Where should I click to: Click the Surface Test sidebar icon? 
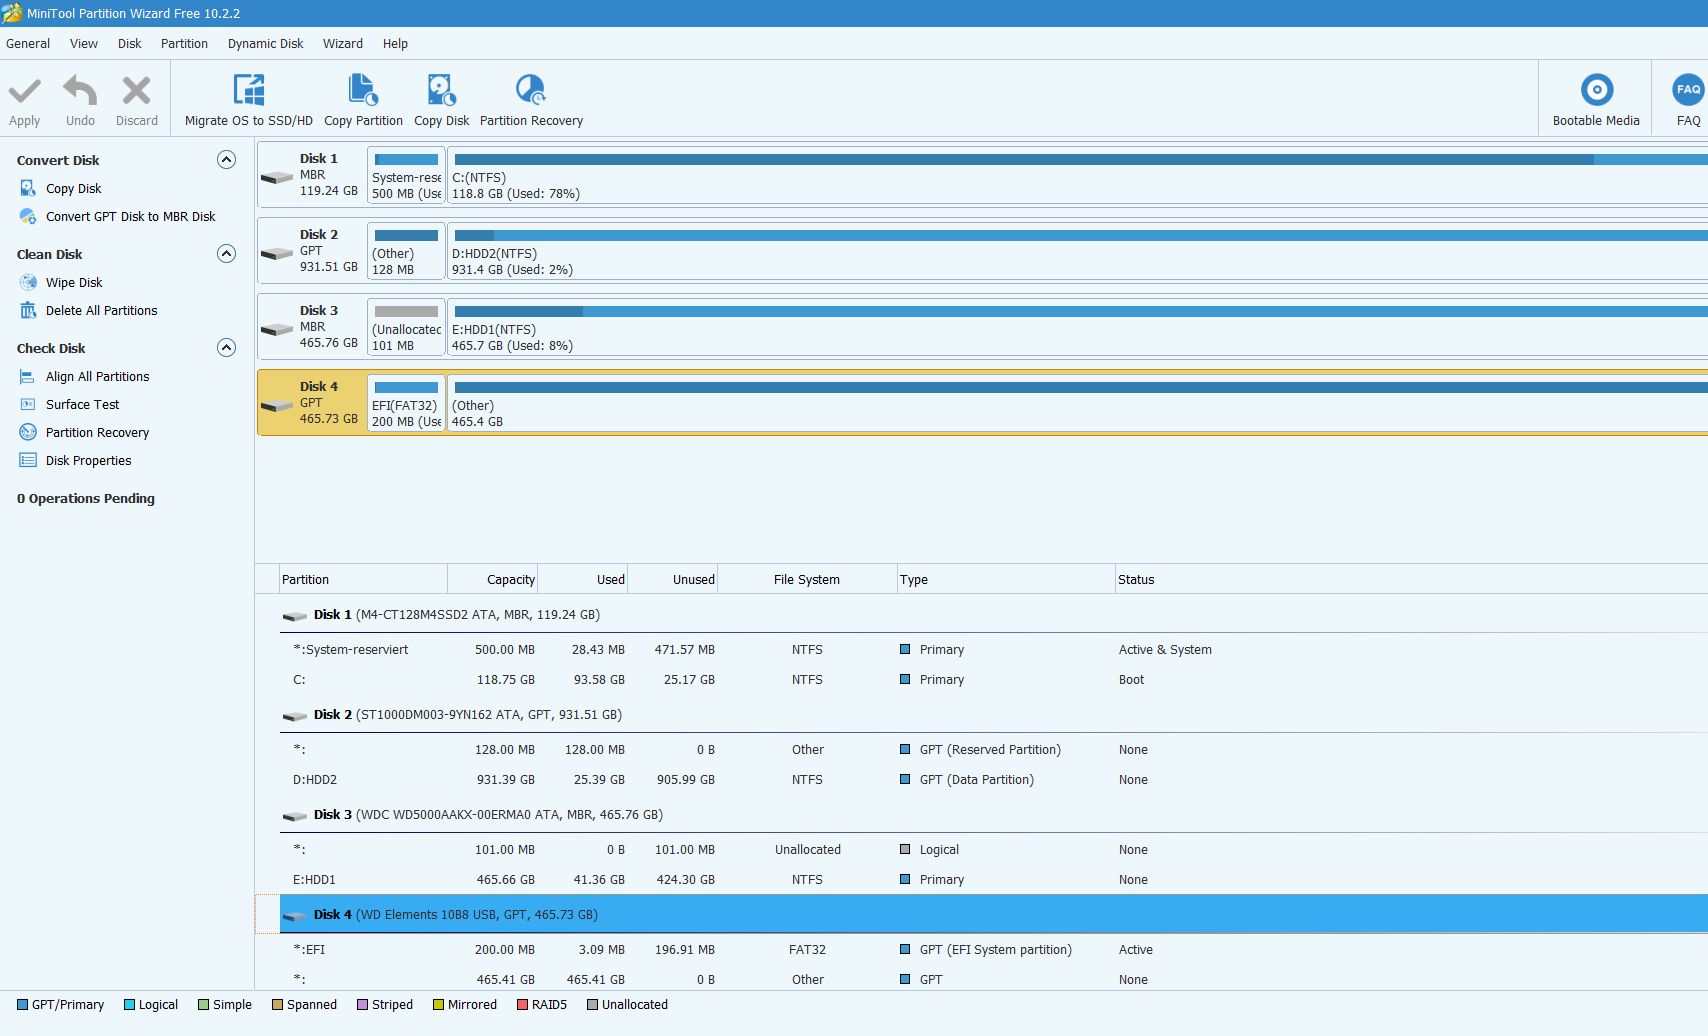28,404
